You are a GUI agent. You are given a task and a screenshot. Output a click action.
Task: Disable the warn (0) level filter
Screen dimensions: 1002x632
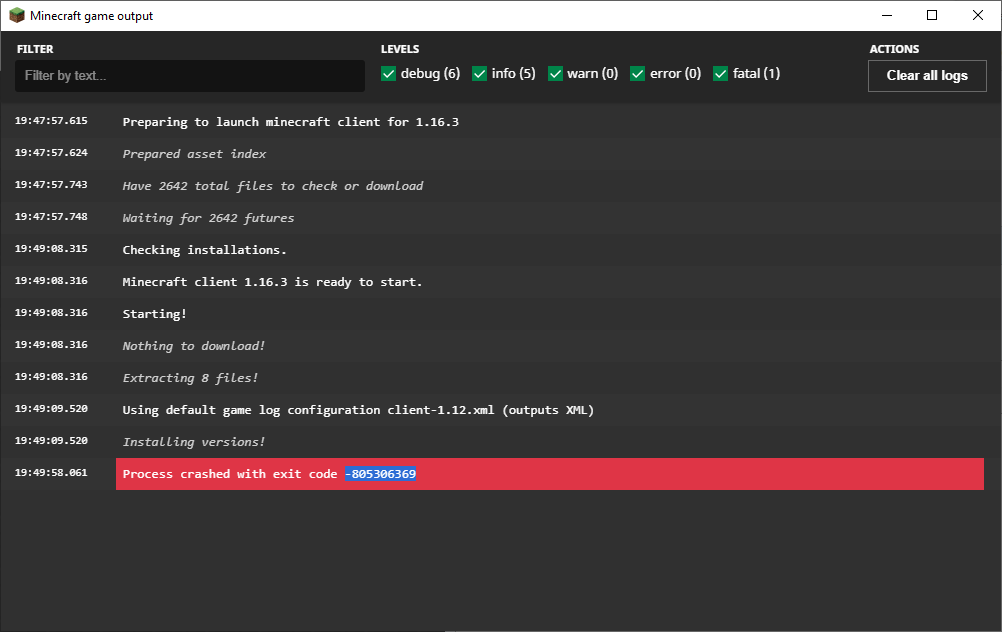pyautogui.click(x=555, y=74)
